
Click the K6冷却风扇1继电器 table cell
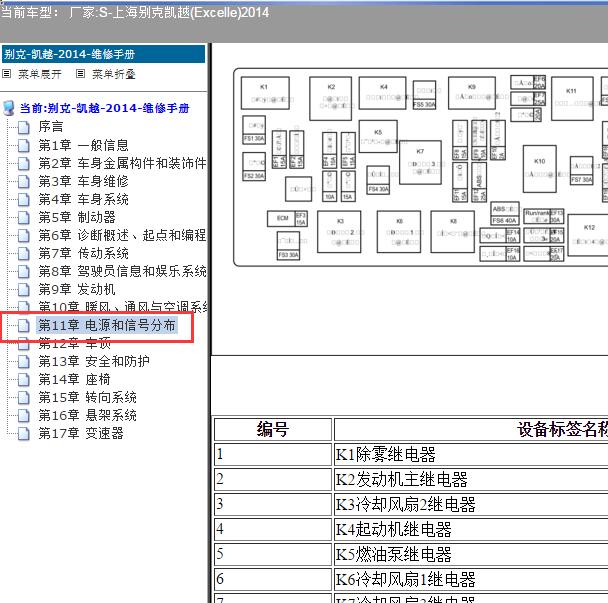tap(471, 579)
